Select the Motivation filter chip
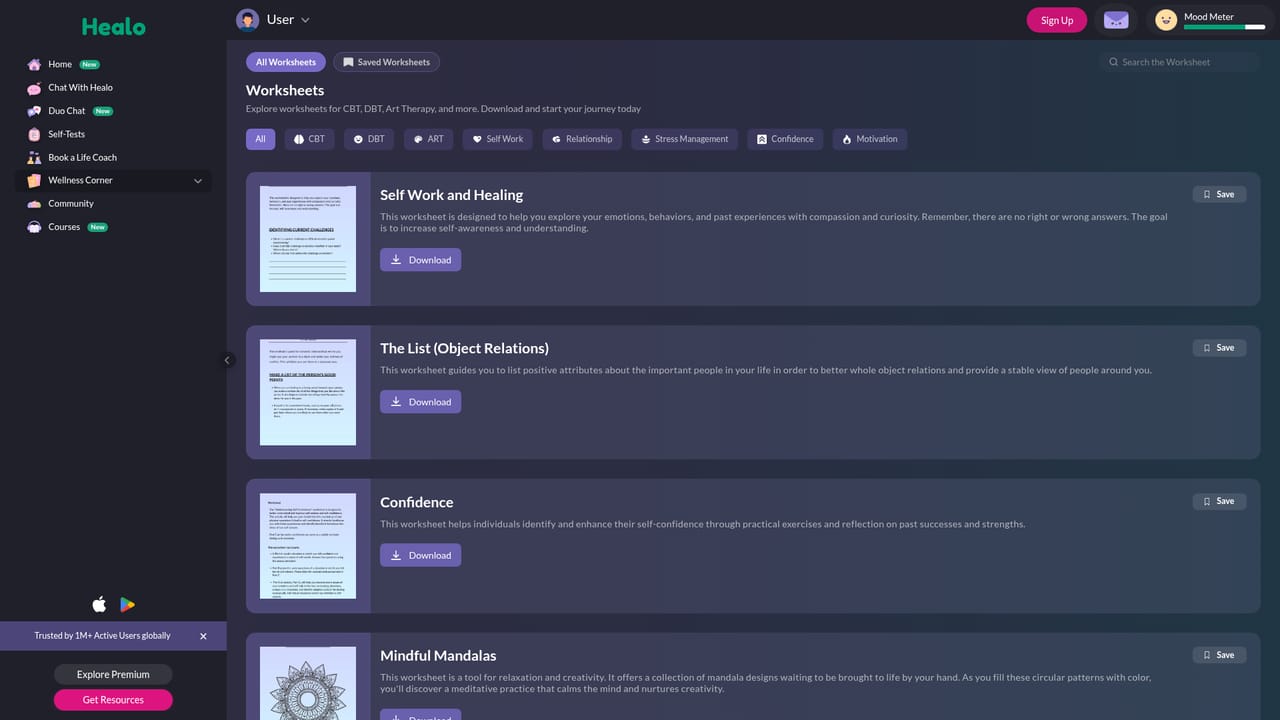This screenshot has width=1280, height=720. pos(870,139)
